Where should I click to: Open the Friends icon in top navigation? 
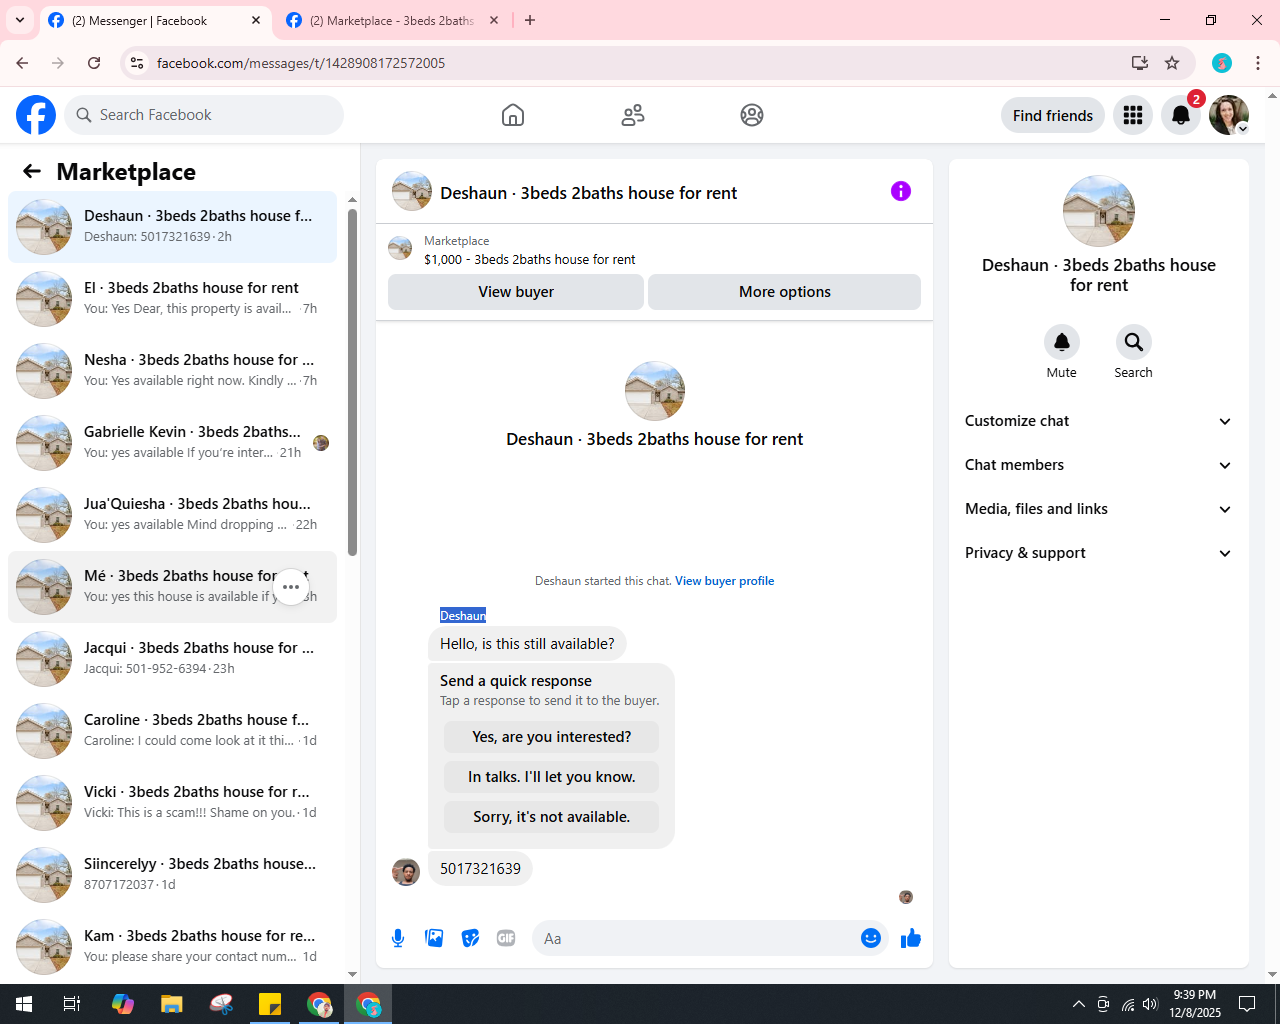tap(633, 115)
